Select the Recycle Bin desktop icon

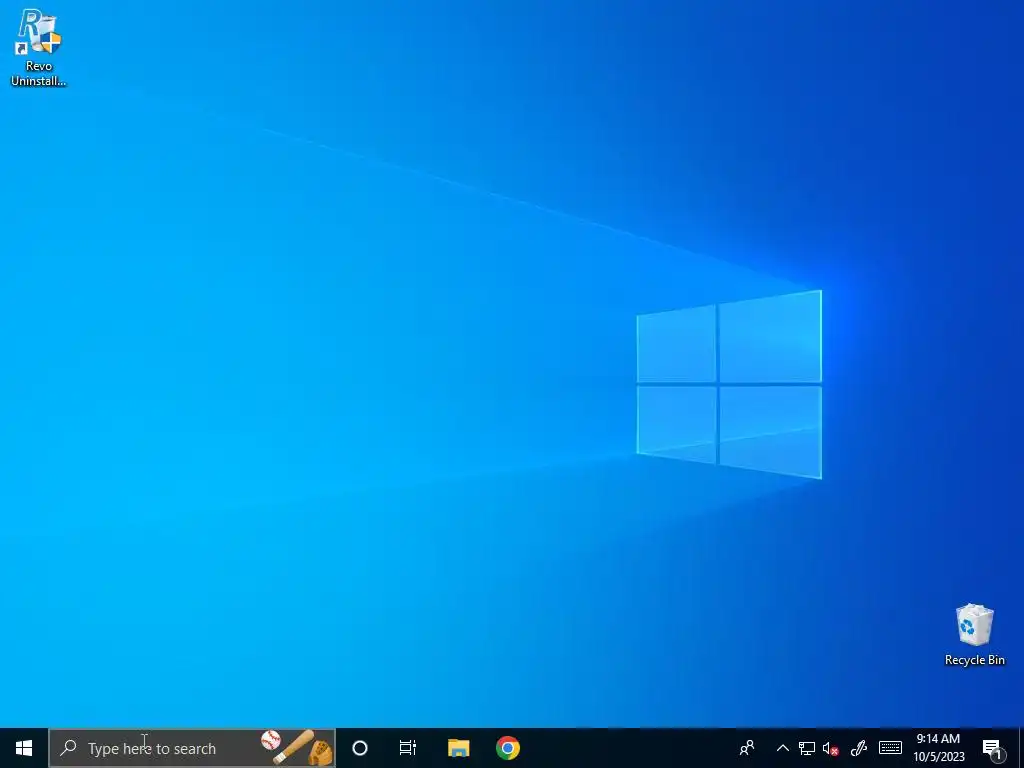pos(974,635)
